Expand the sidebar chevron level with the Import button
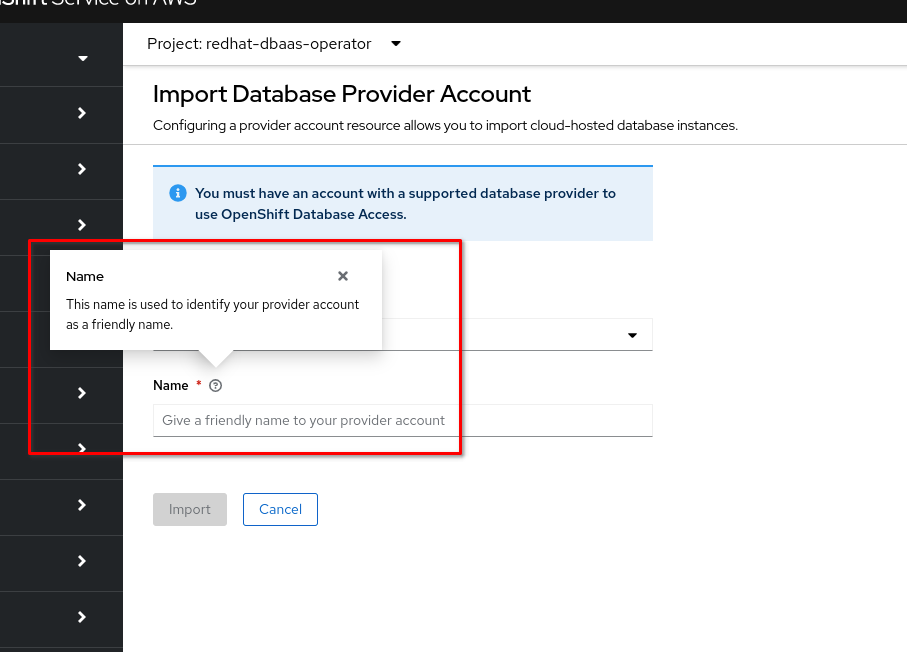 pos(82,506)
